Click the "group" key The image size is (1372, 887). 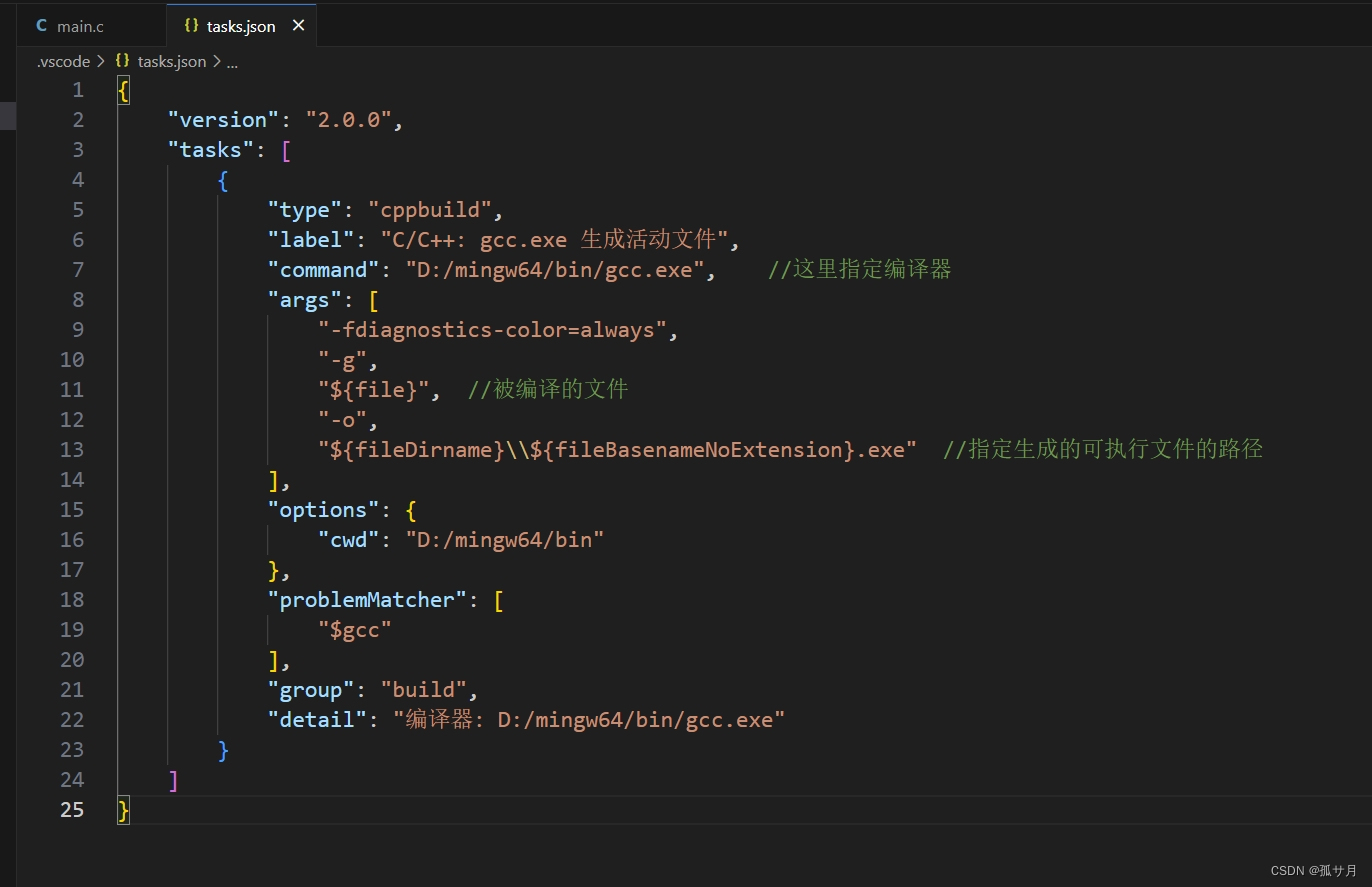(311, 690)
